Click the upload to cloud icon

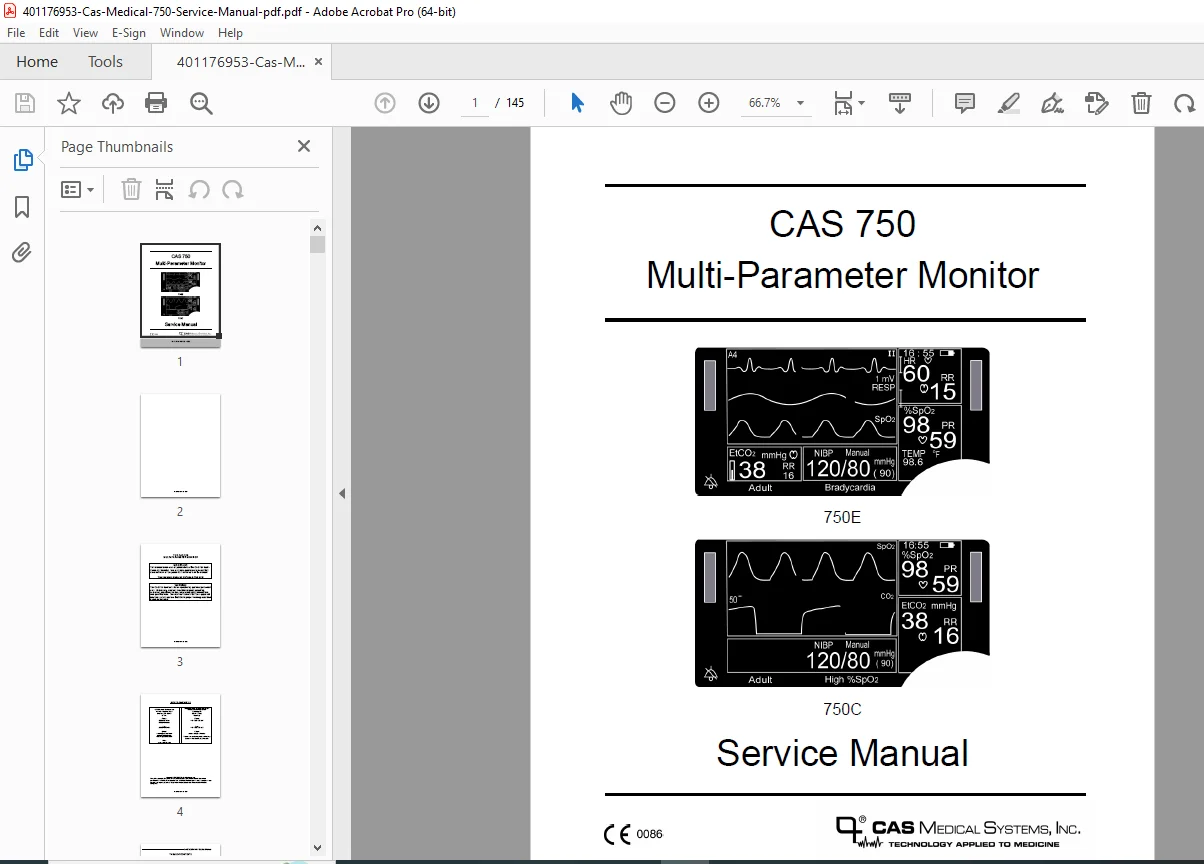tap(113, 103)
